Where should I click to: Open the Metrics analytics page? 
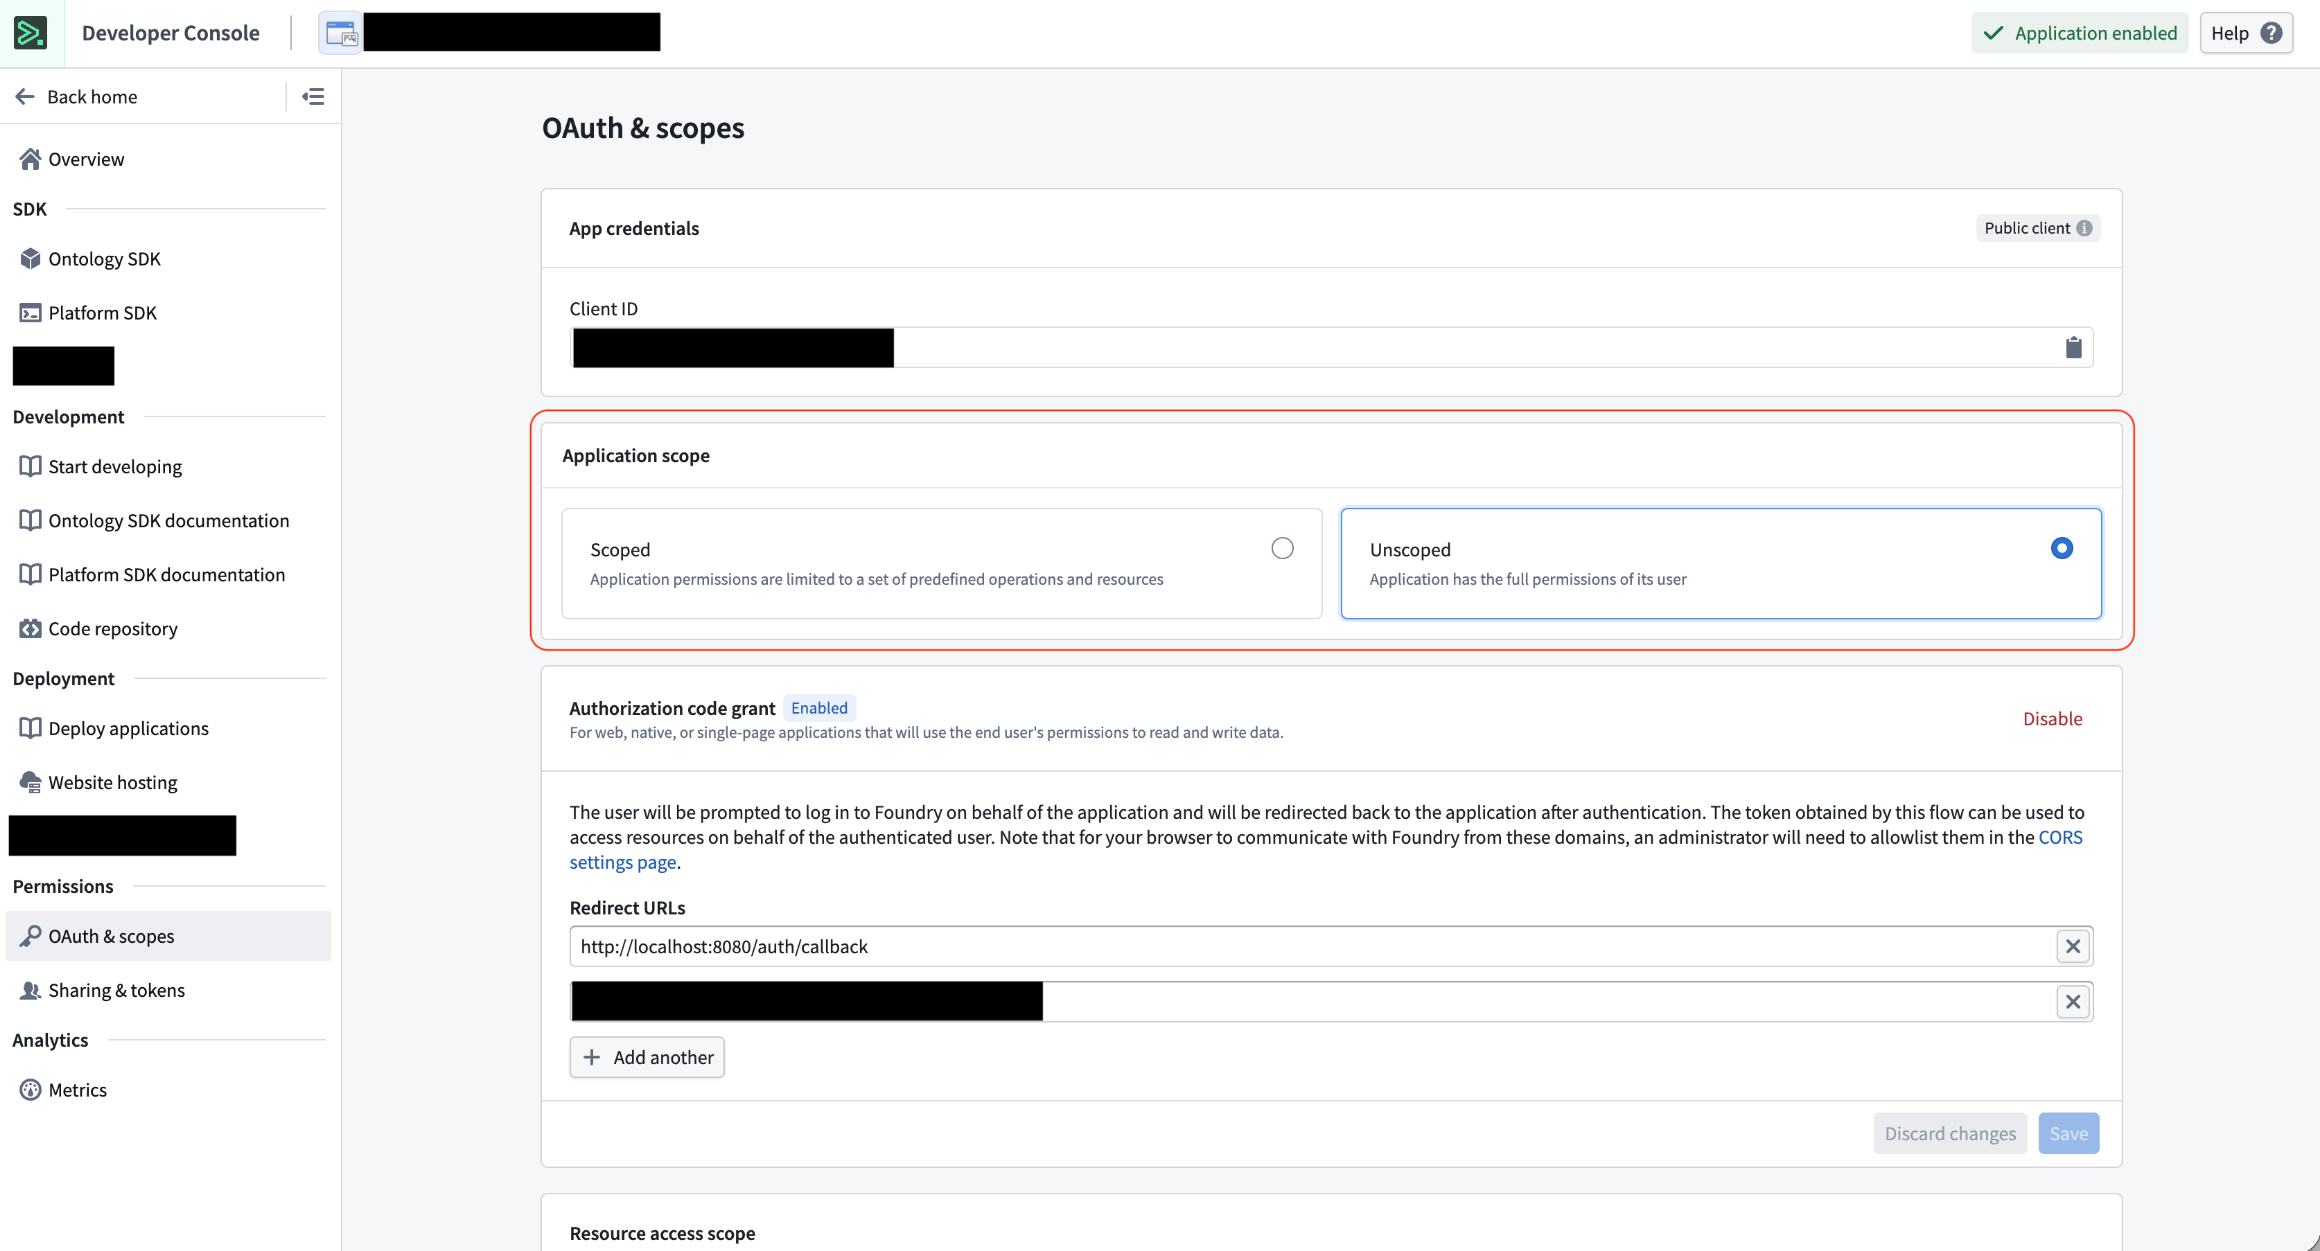77,1089
